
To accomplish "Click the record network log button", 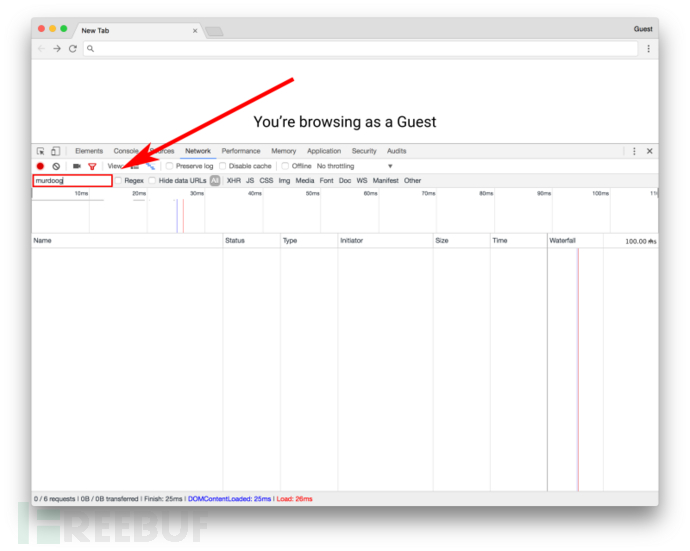I will point(40,166).
